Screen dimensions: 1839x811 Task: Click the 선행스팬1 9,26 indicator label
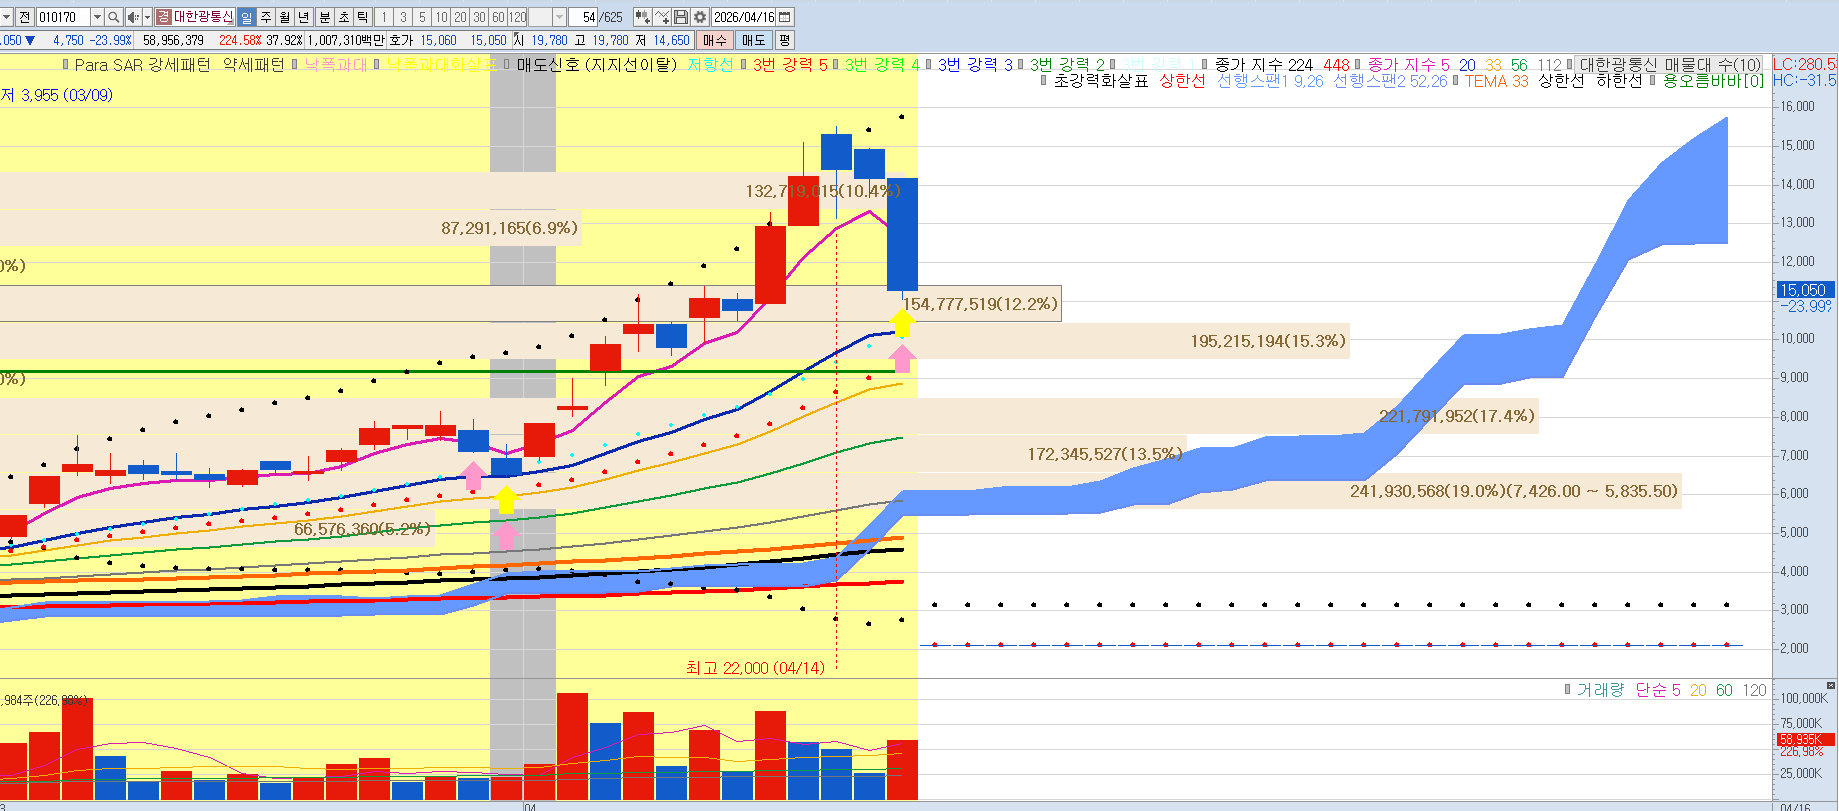(x=1270, y=81)
